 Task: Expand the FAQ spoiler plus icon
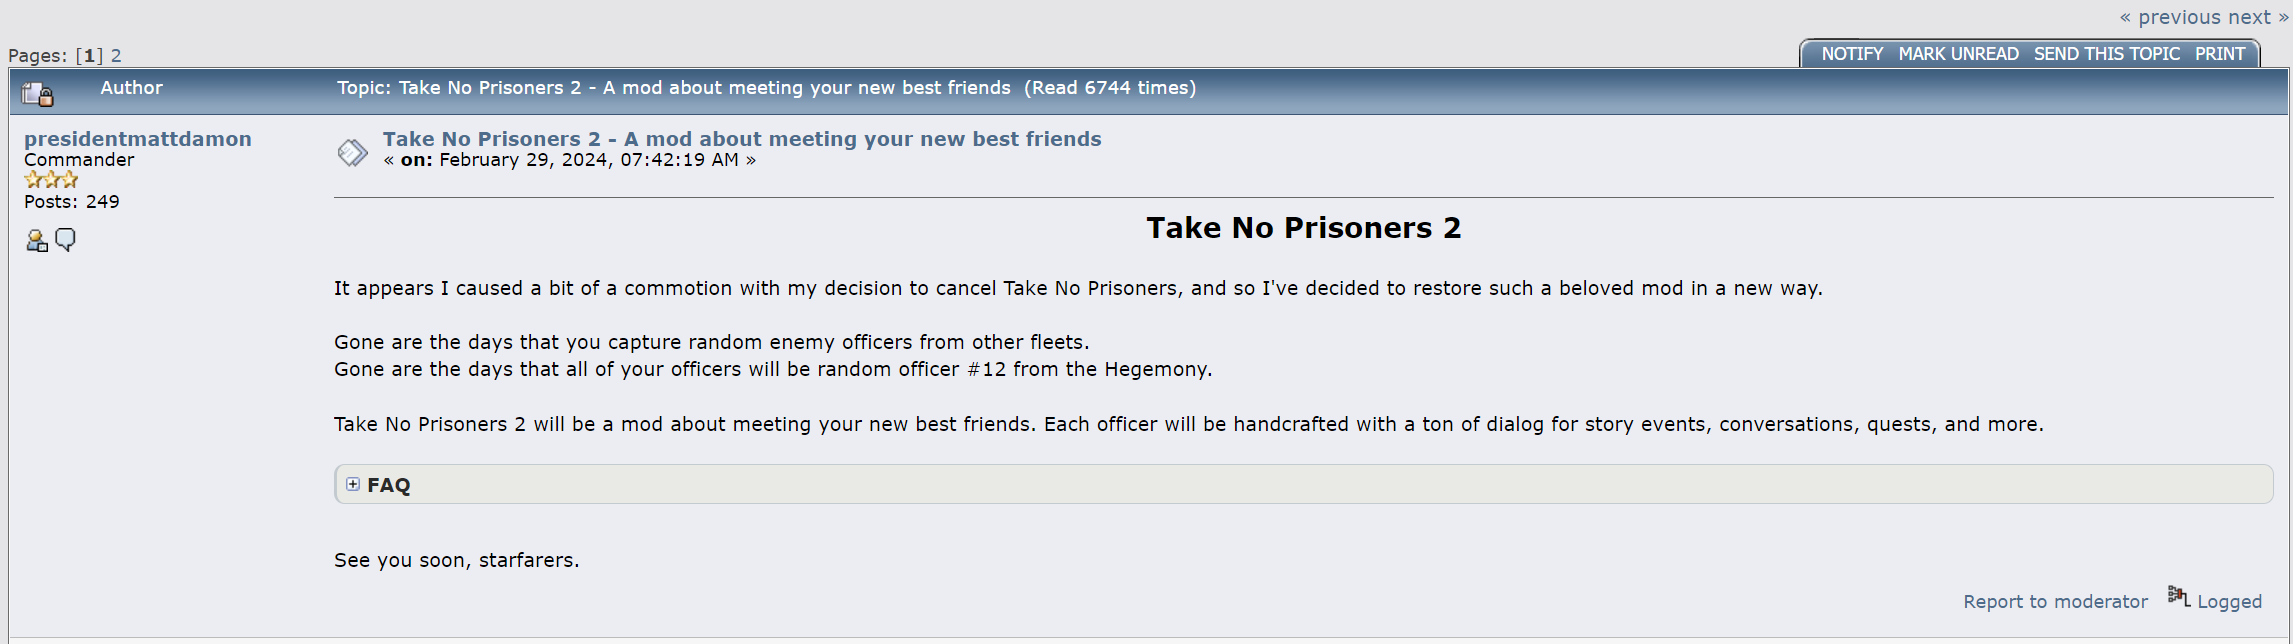pyautogui.click(x=353, y=484)
